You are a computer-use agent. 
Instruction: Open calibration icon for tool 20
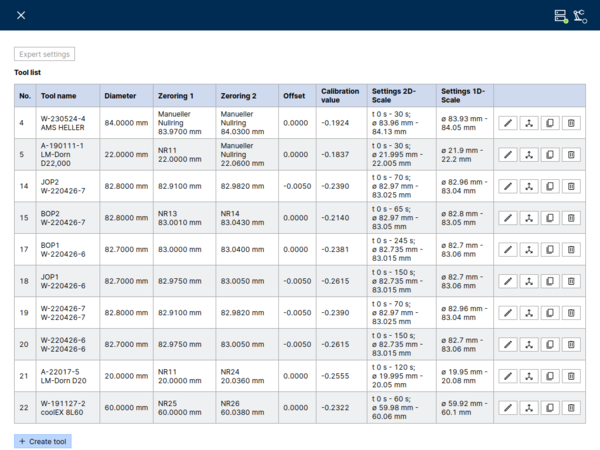pyautogui.click(x=529, y=344)
